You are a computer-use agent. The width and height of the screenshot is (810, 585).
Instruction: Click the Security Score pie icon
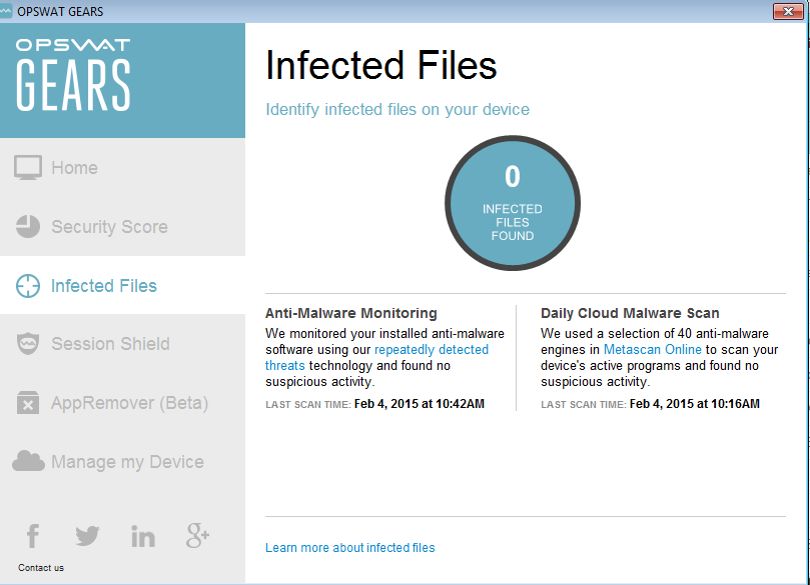pyautogui.click(x=28, y=226)
